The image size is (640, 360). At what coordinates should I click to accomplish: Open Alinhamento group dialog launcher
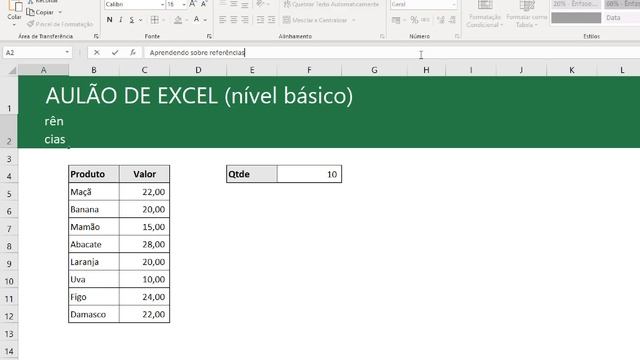coord(382,36)
